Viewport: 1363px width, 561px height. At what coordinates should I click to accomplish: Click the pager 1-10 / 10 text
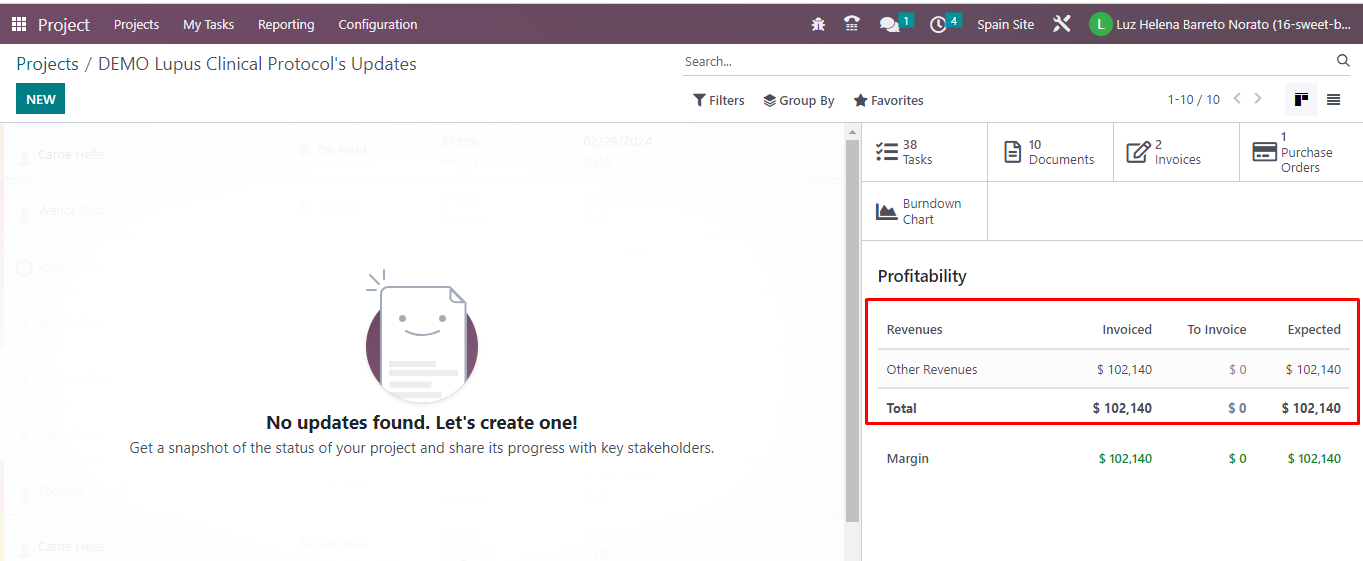1194,100
